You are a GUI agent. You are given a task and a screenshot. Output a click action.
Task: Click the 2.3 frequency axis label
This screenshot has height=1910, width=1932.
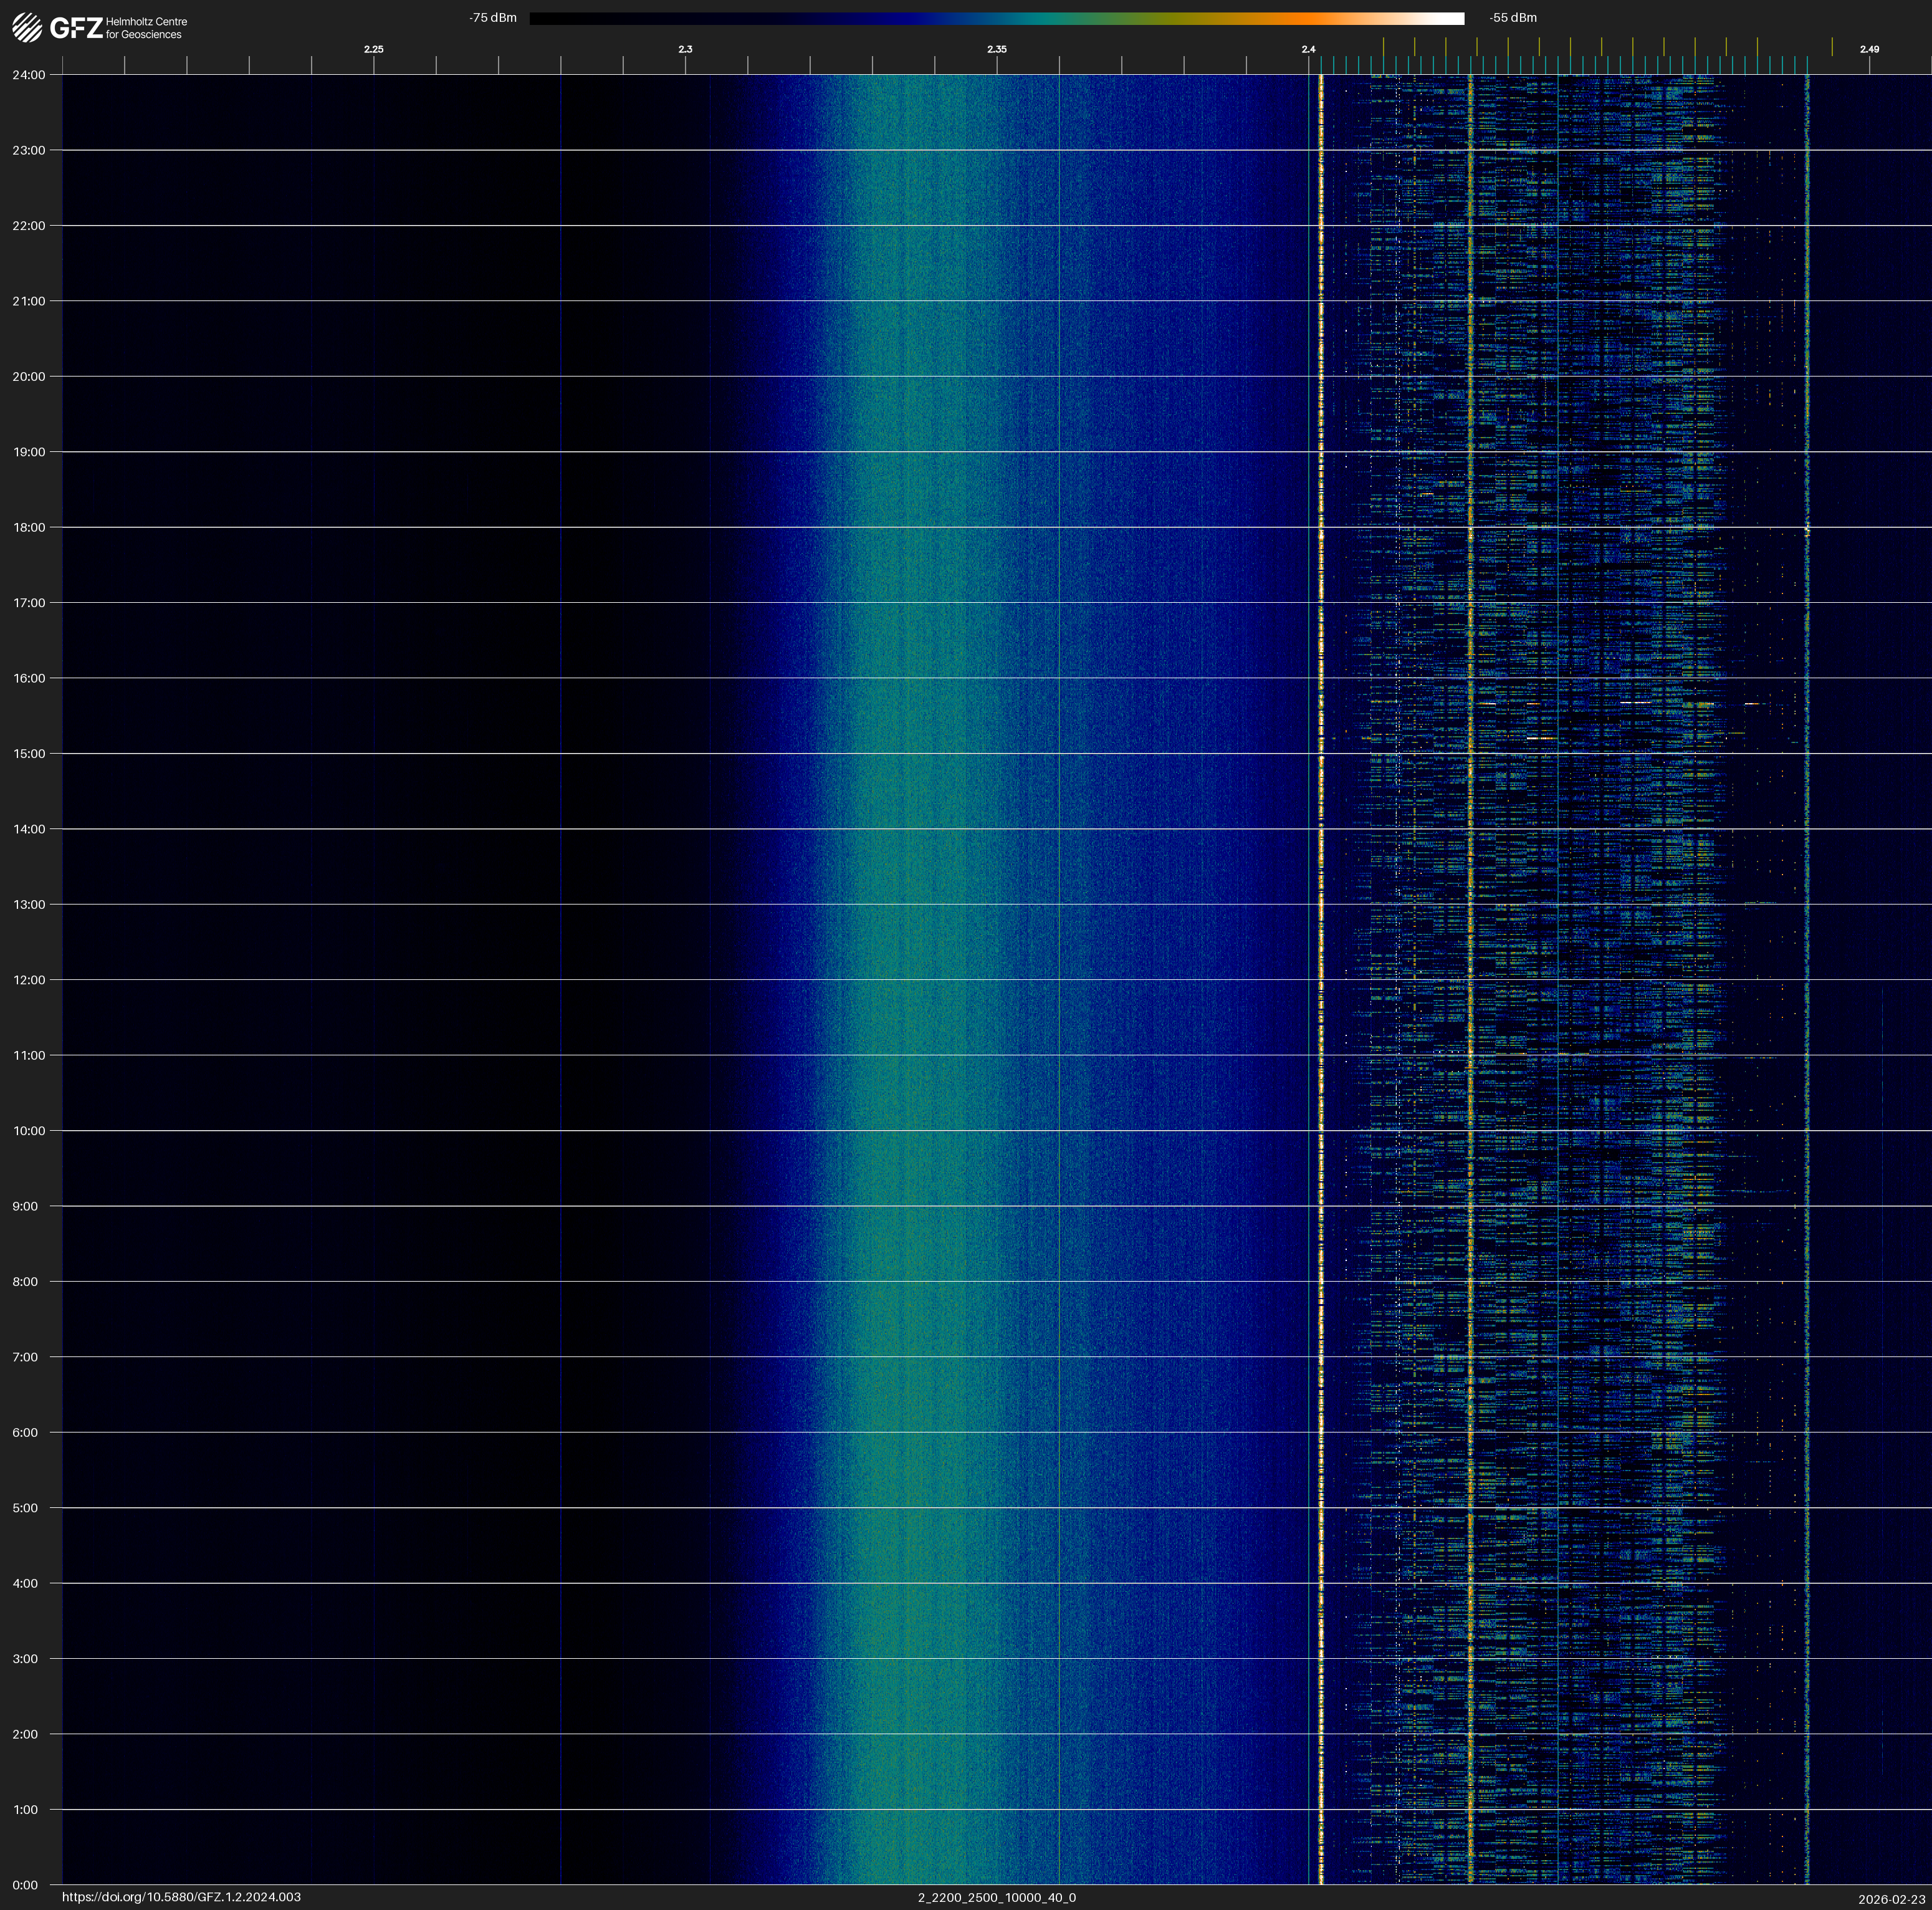pyautogui.click(x=685, y=49)
